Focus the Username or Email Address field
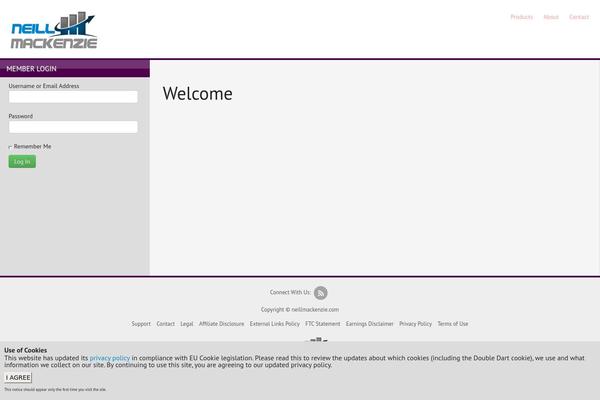The height and width of the screenshot is (400, 600). pyautogui.click(x=73, y=97)
